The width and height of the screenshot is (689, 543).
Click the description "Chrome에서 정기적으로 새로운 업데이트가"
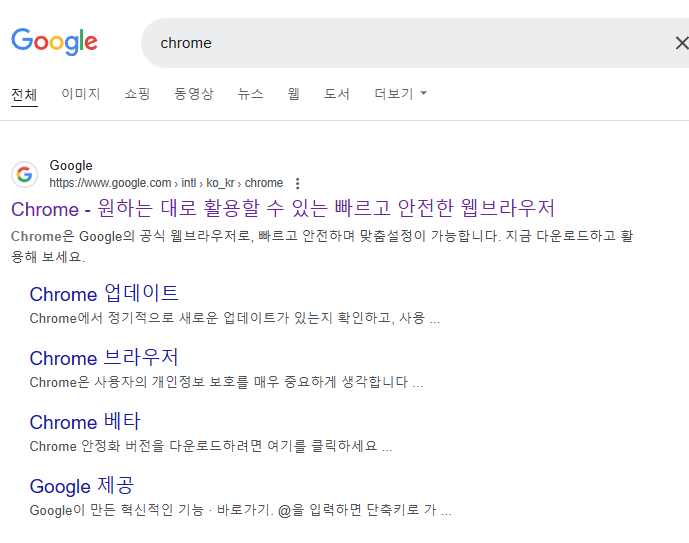(159, 318)
